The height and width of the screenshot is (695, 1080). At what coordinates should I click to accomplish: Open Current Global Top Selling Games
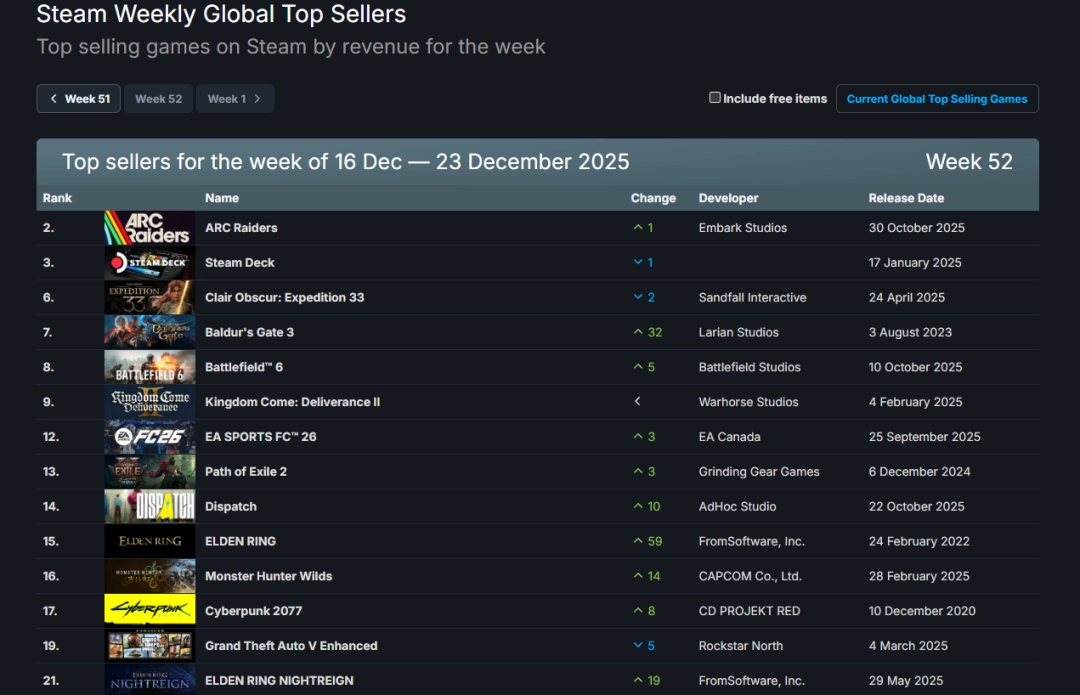click(x=937, y=98)
